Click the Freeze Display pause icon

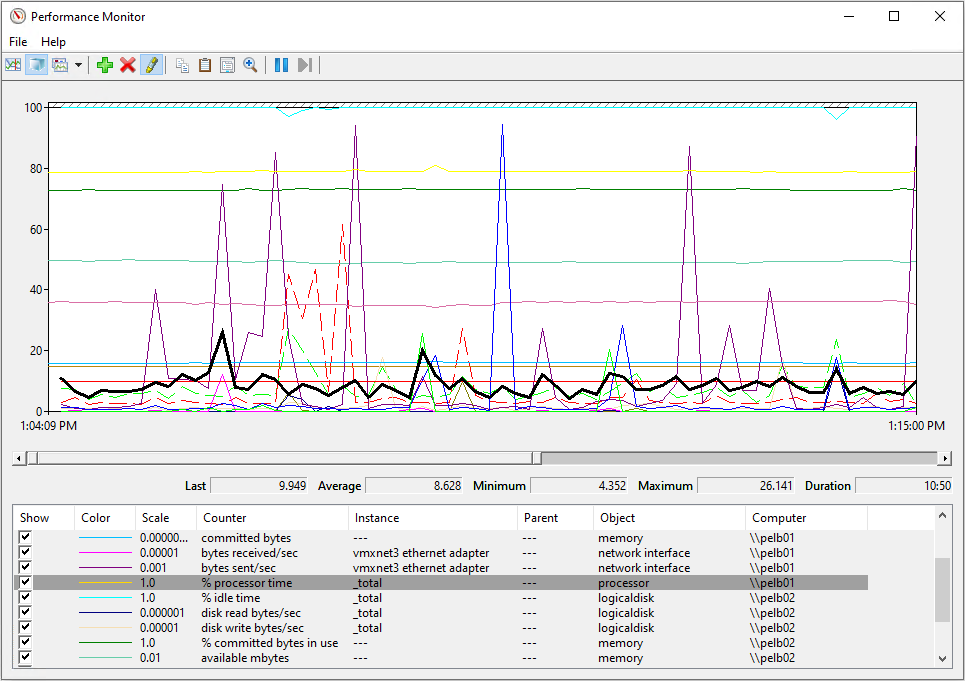click(x=281, y=64)
